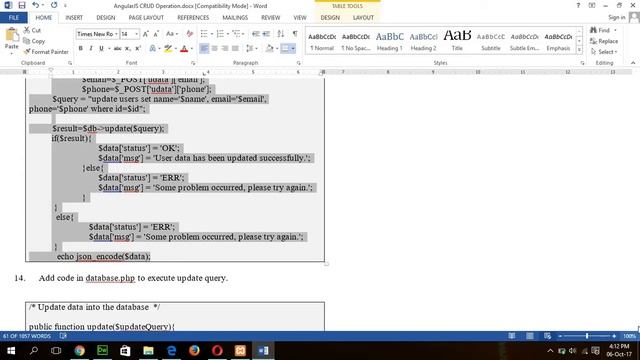The image size is (640, 360).
Task: Activate the Format Painter
Action: click(46, 52)
